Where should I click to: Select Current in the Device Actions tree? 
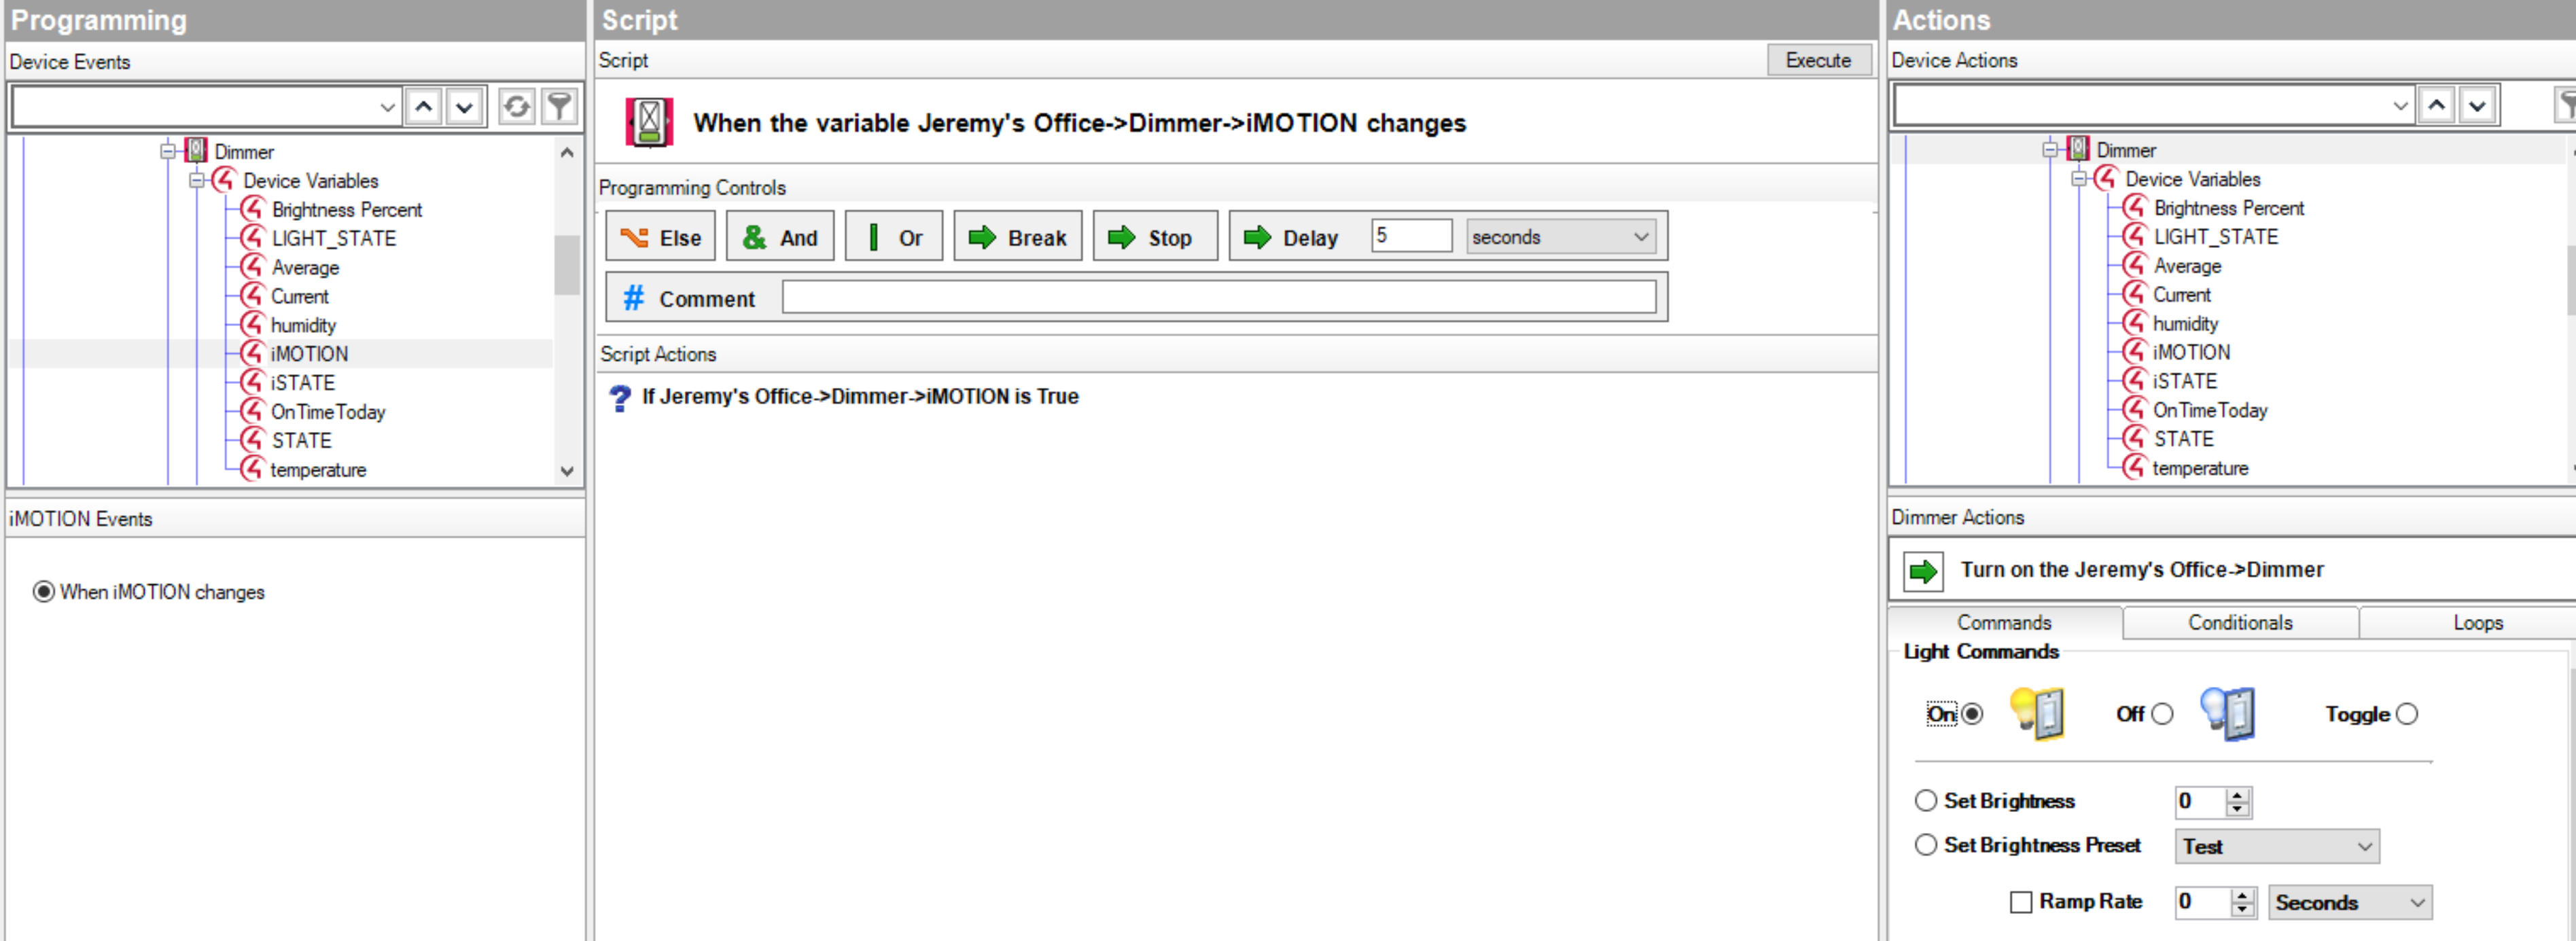(x=2181, y=294)
